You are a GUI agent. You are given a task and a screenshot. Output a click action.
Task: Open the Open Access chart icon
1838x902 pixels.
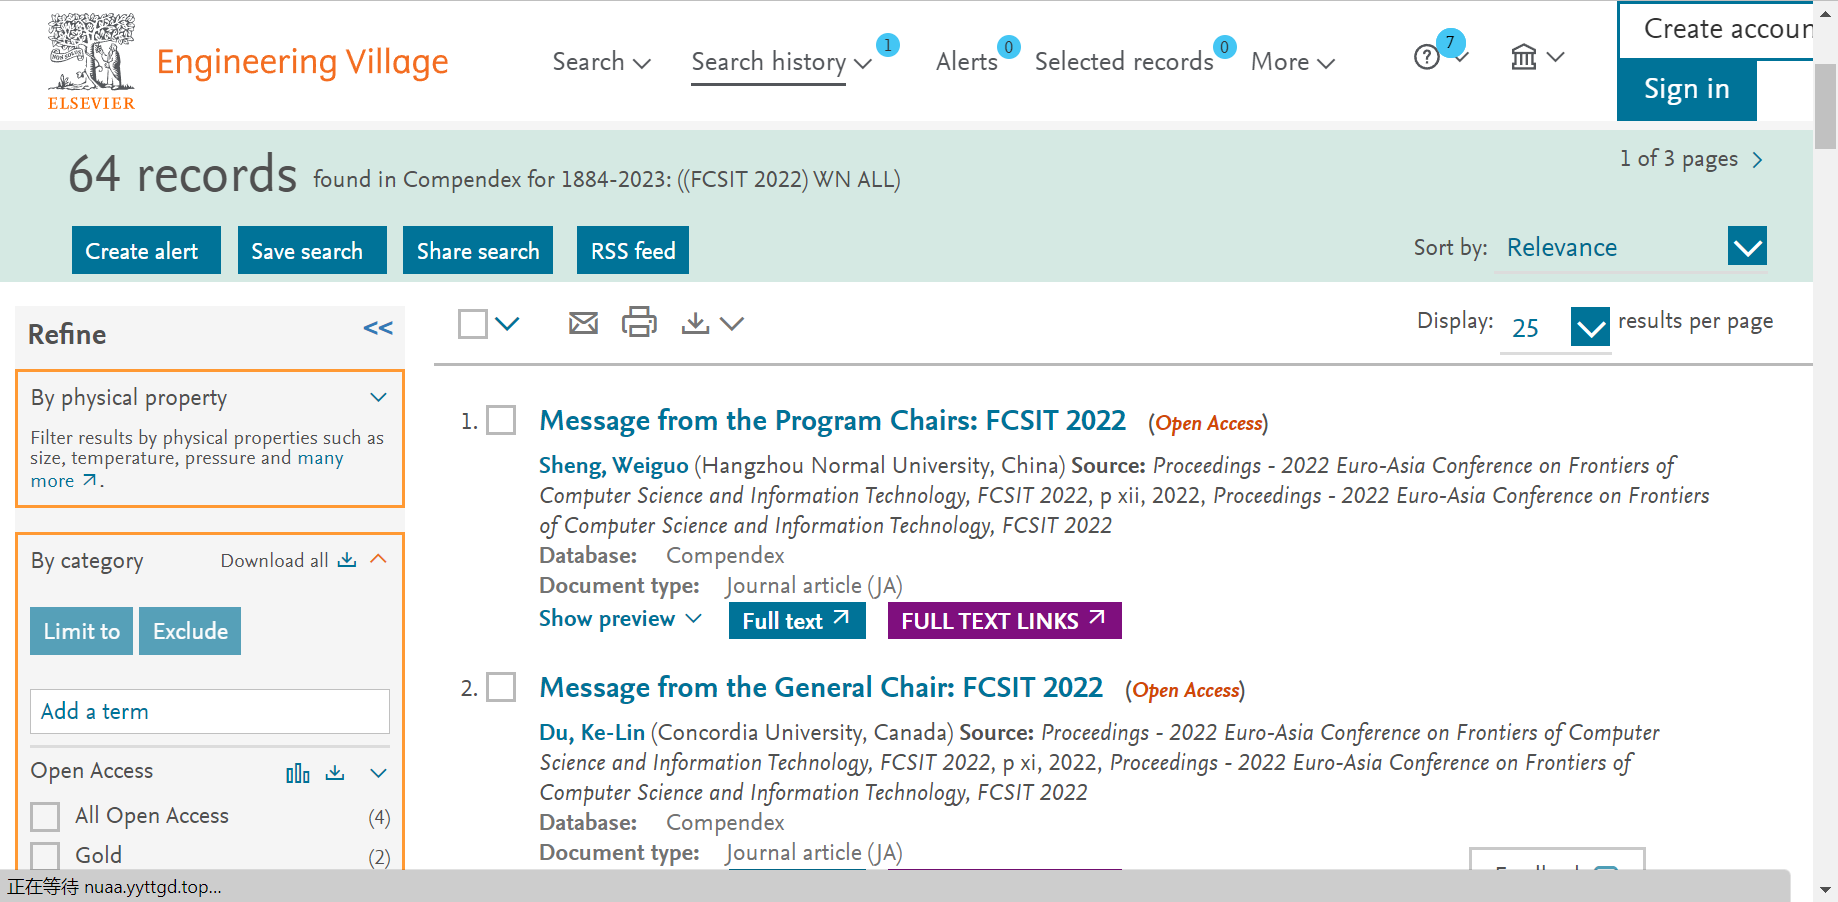point(298,773)
